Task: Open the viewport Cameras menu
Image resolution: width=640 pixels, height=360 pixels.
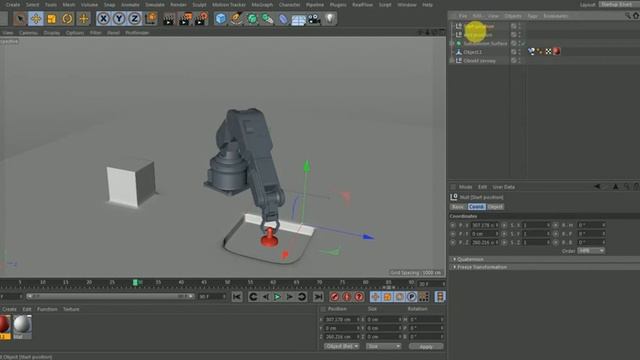Action: [x=28, y=33]
